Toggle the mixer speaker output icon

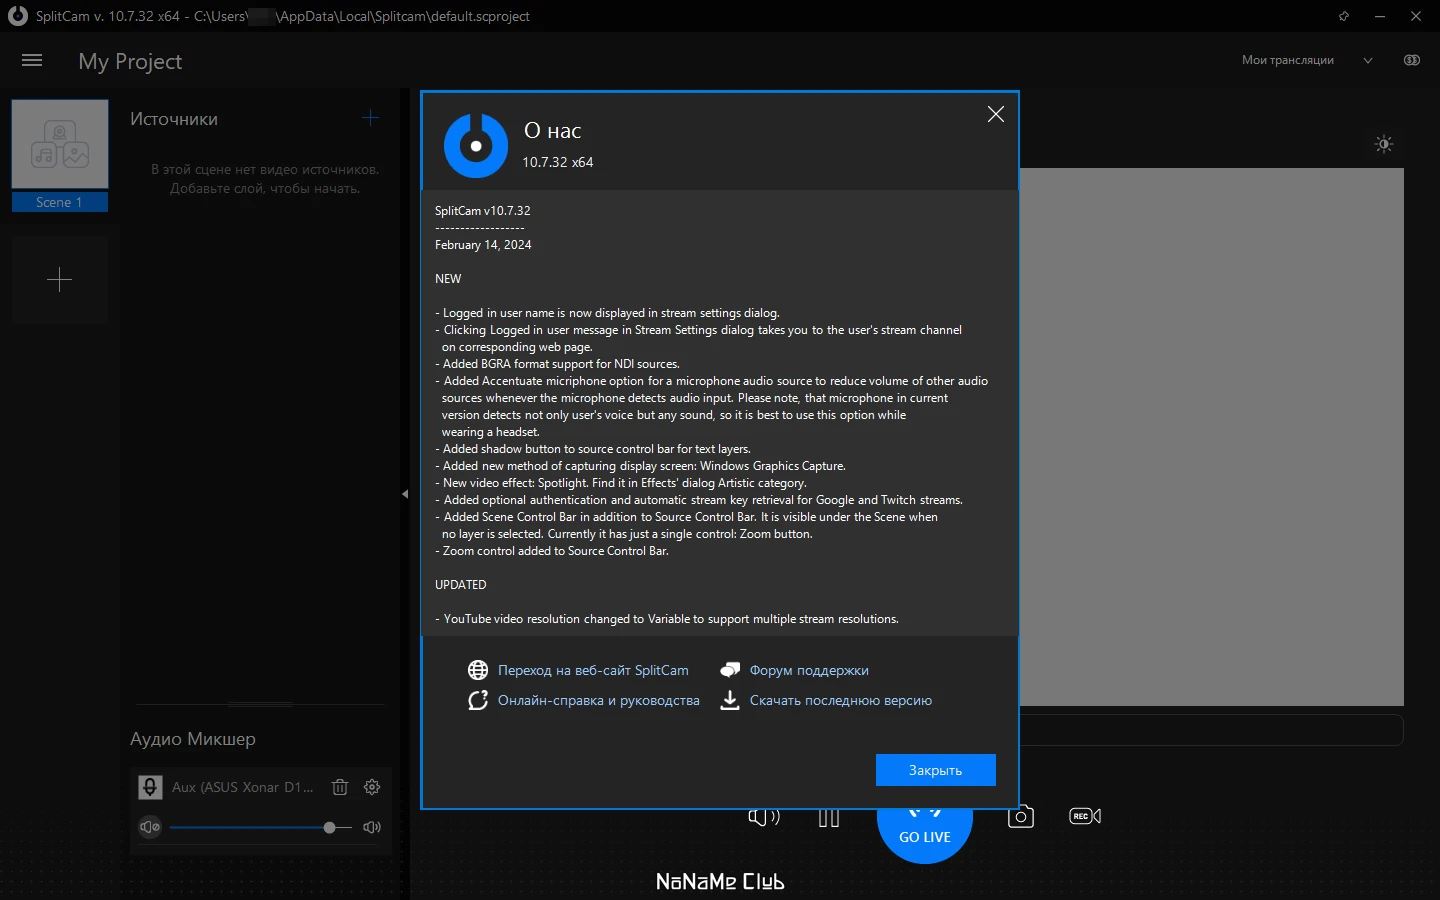point(372,827)
